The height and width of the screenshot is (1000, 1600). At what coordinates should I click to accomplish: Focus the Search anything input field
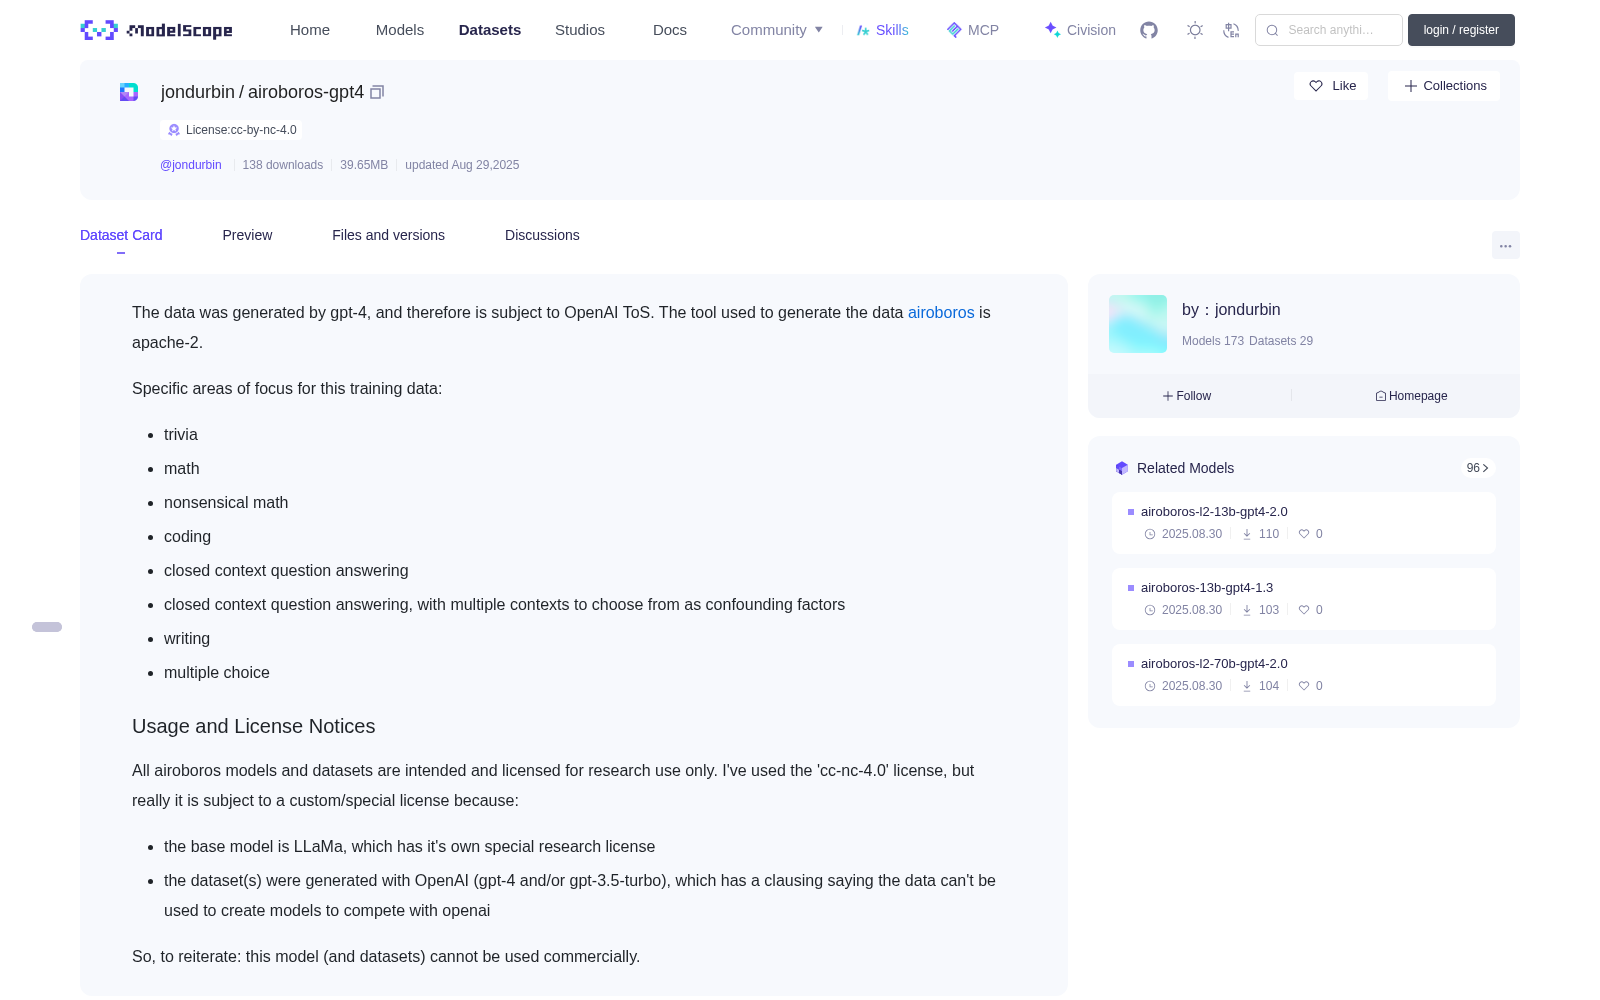(1329, 30)
